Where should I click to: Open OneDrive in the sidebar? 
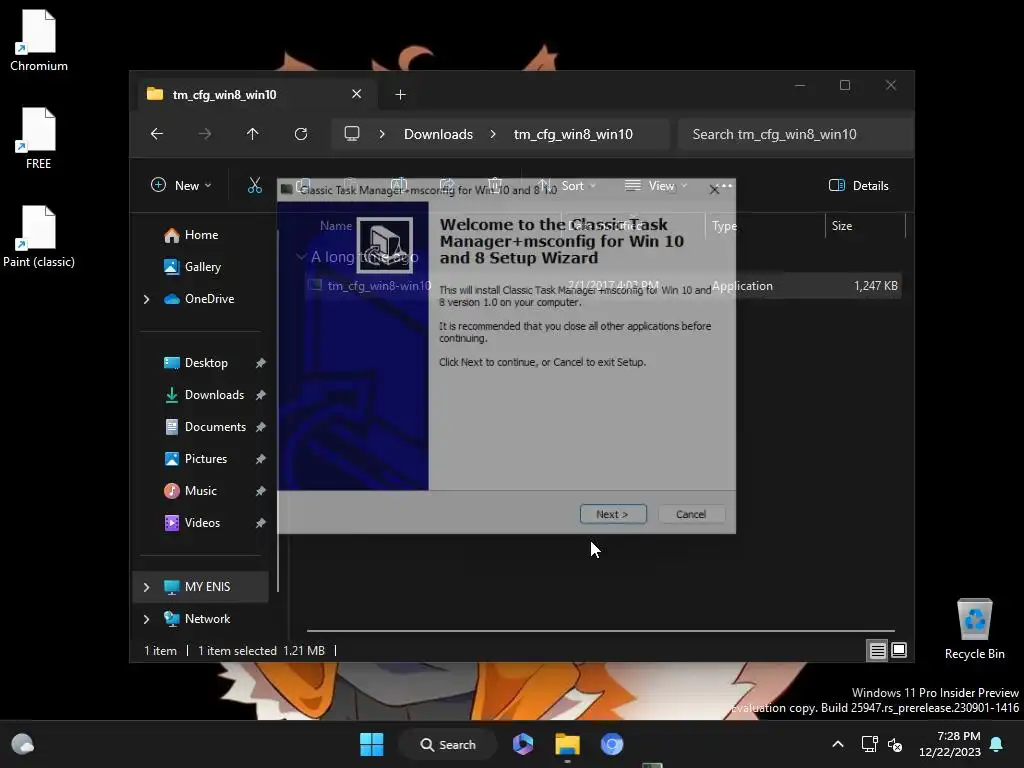pos(199,298)
